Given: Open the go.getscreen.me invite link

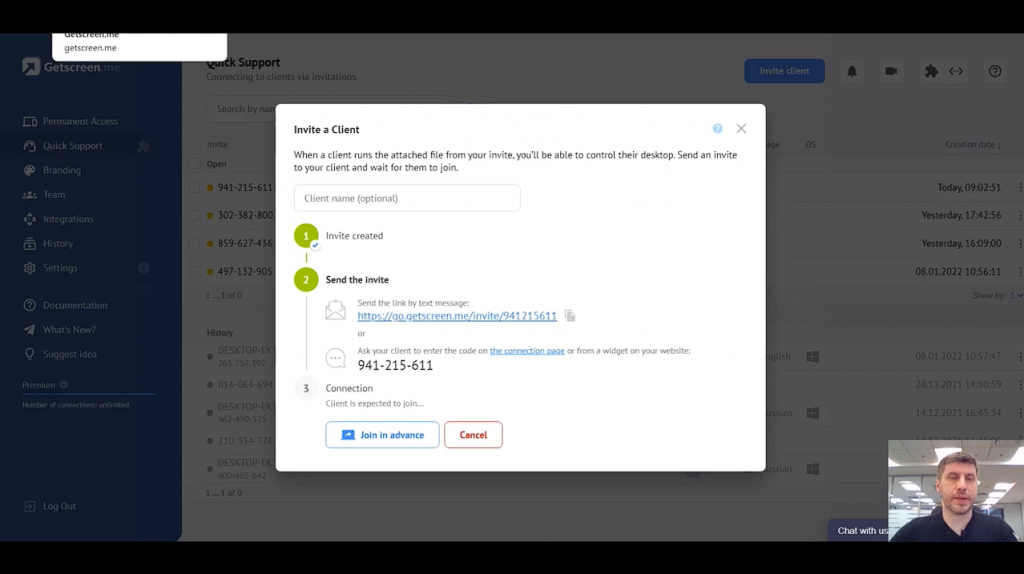Looking at the screenshot, I should [x=457, y=315].
